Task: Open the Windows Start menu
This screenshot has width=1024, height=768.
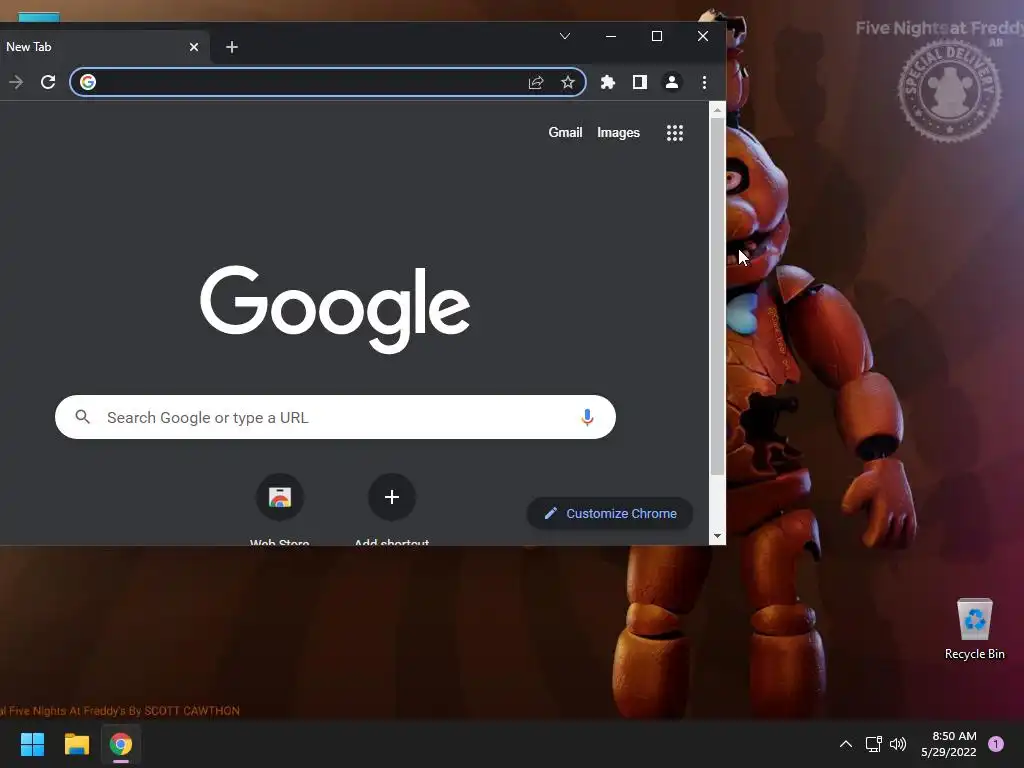Action: coord(32,744)
